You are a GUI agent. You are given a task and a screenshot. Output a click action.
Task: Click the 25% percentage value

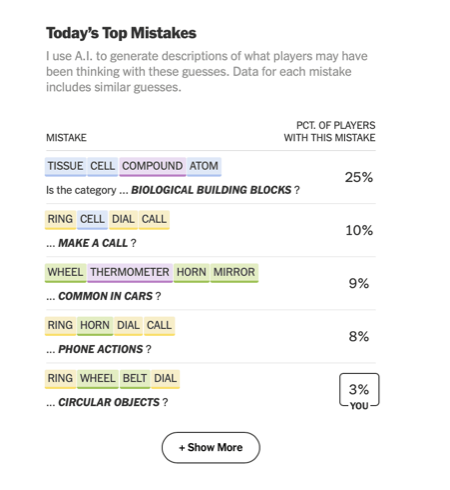(359, 177)
